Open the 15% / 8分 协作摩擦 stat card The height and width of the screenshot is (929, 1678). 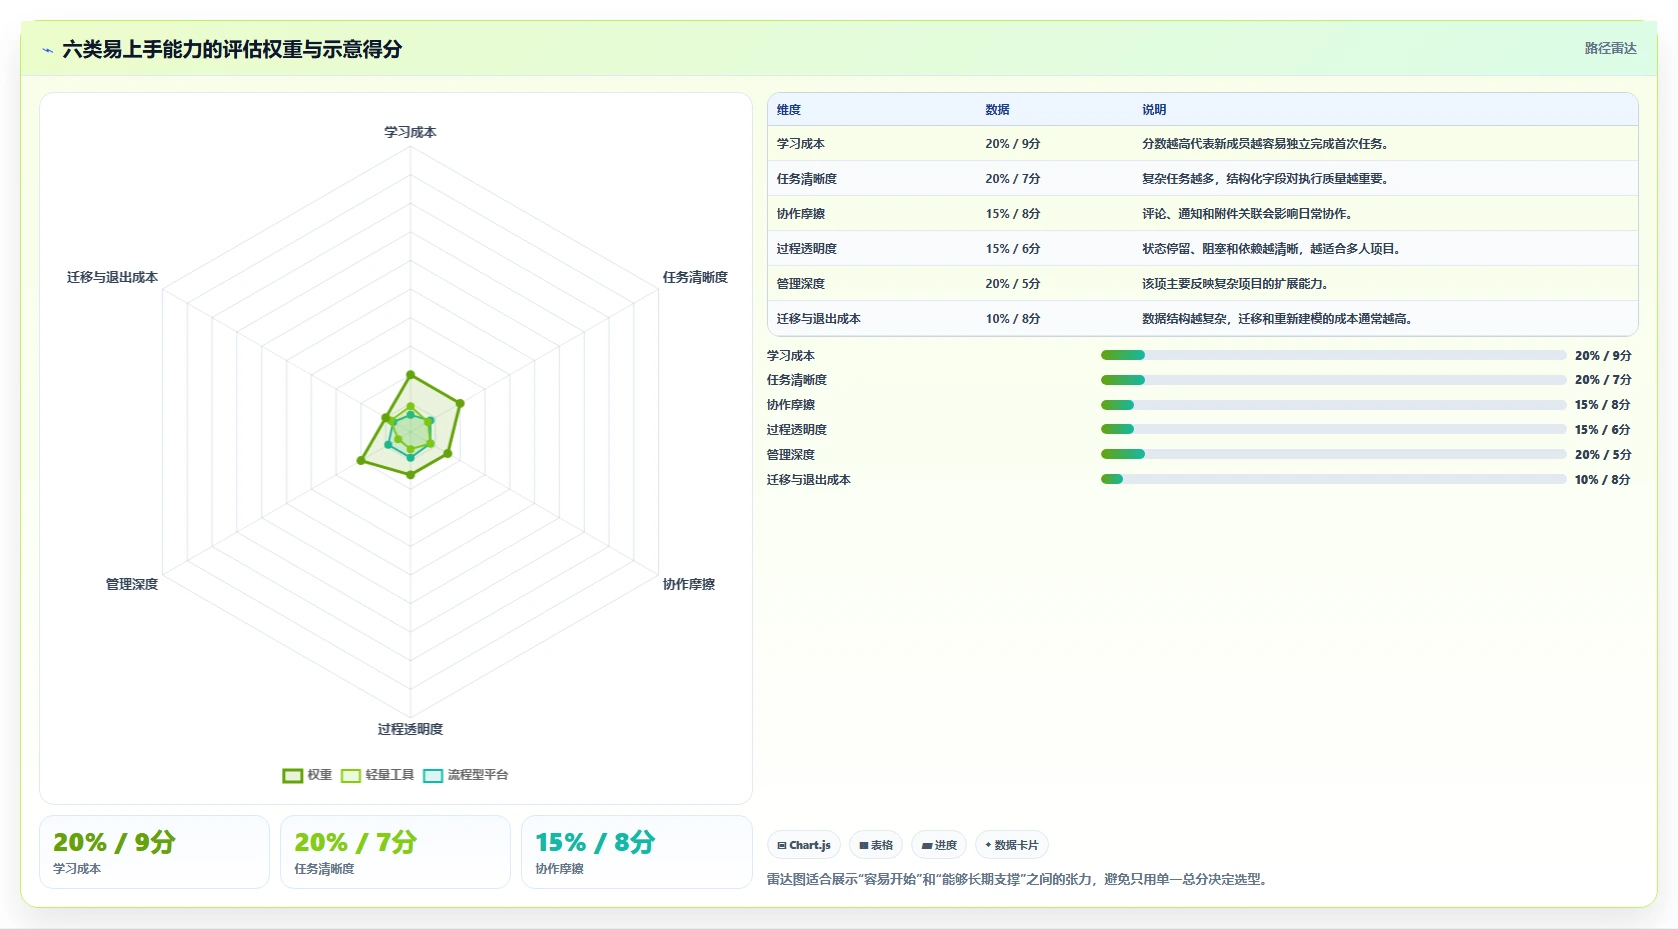636,852
